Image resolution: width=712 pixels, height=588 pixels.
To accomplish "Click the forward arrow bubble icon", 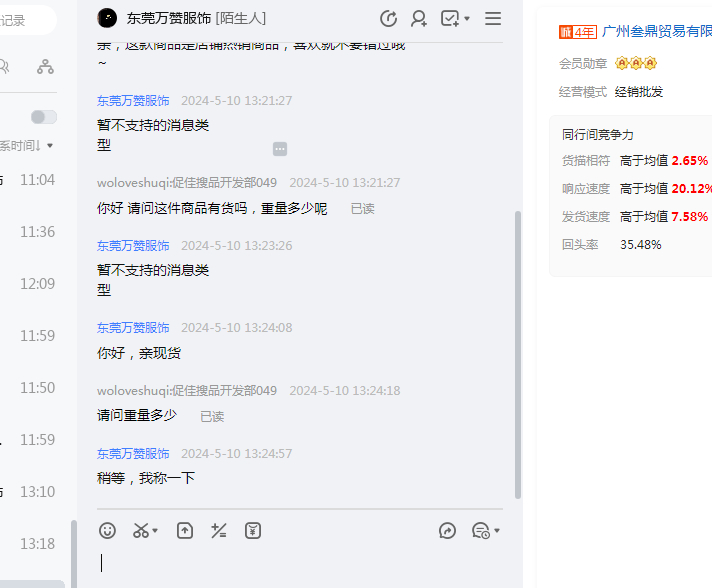I will (x=447, y=530).
